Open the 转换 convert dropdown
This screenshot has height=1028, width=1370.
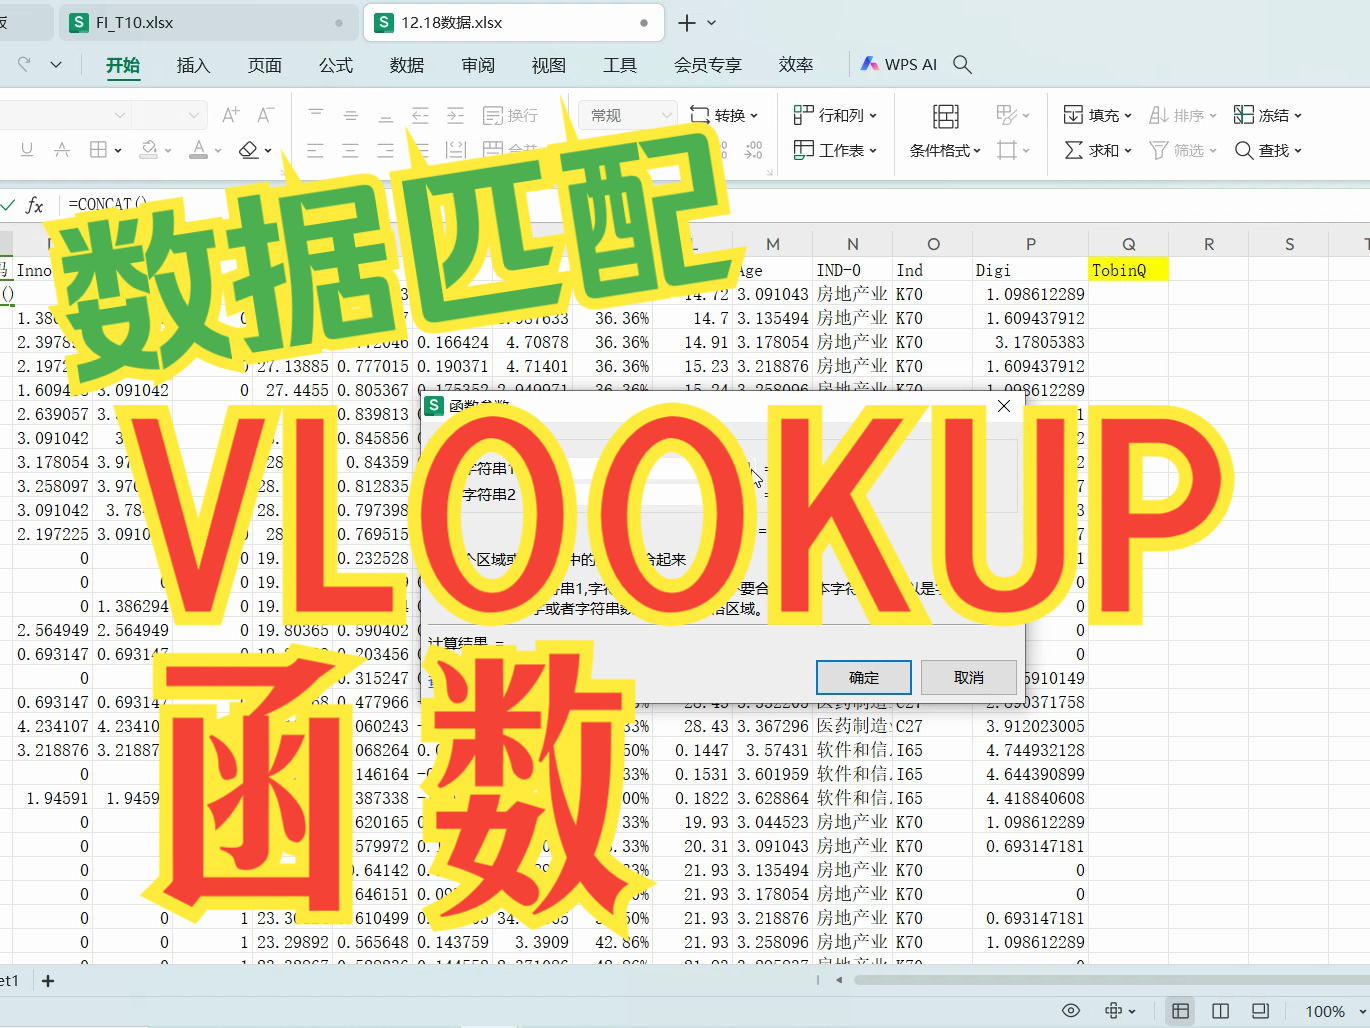pyautogui.click(x=726, y=114)
